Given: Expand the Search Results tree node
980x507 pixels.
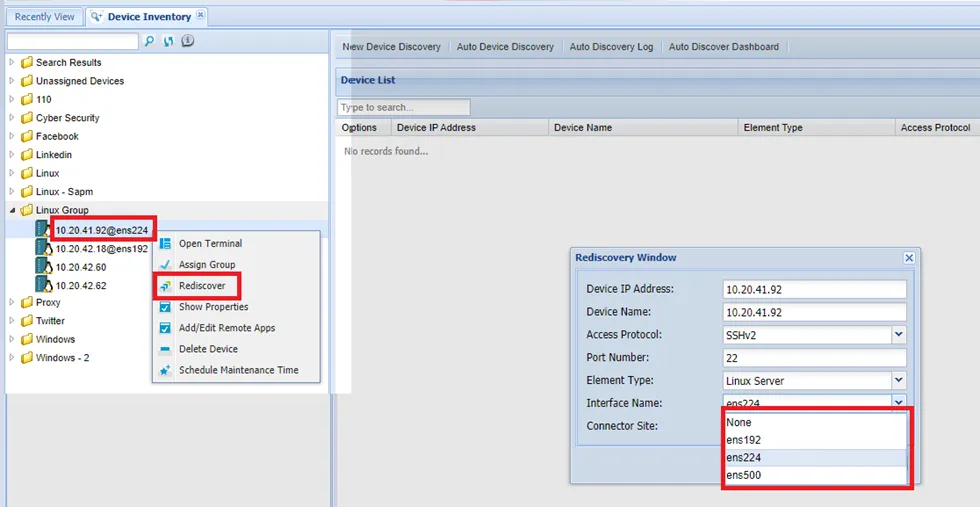Looking at the screenshot, I should point(12,63).
